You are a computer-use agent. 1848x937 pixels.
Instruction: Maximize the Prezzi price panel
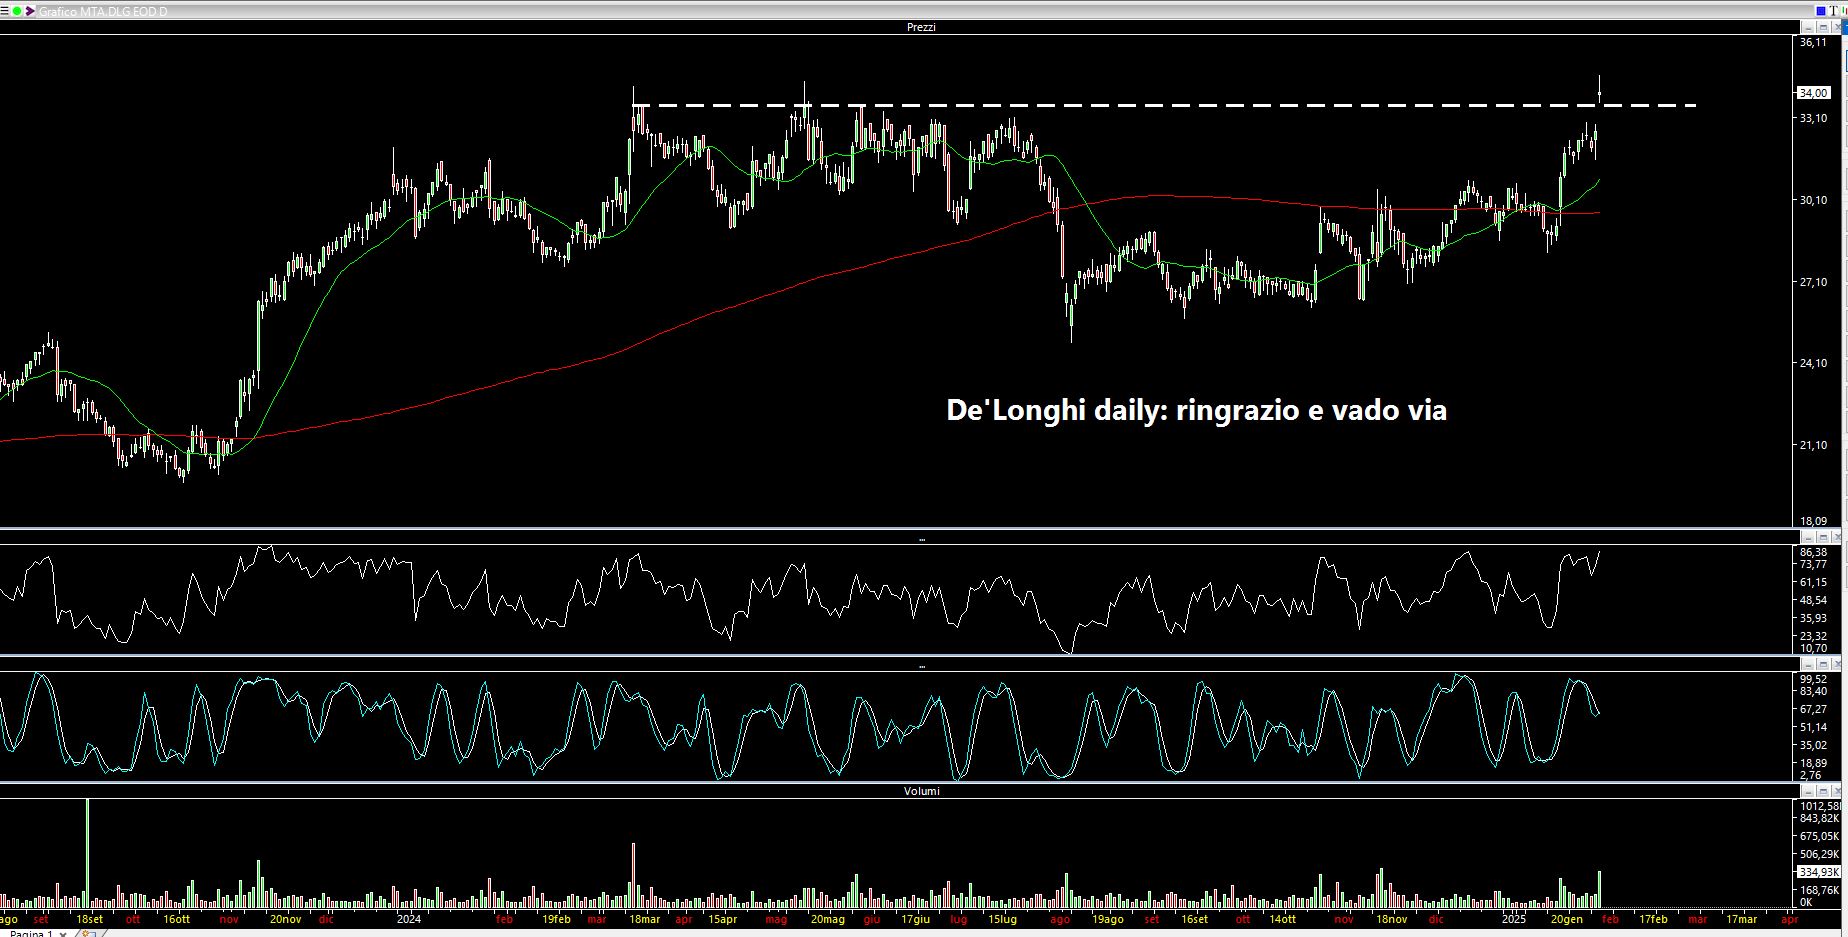(1823, 27)
